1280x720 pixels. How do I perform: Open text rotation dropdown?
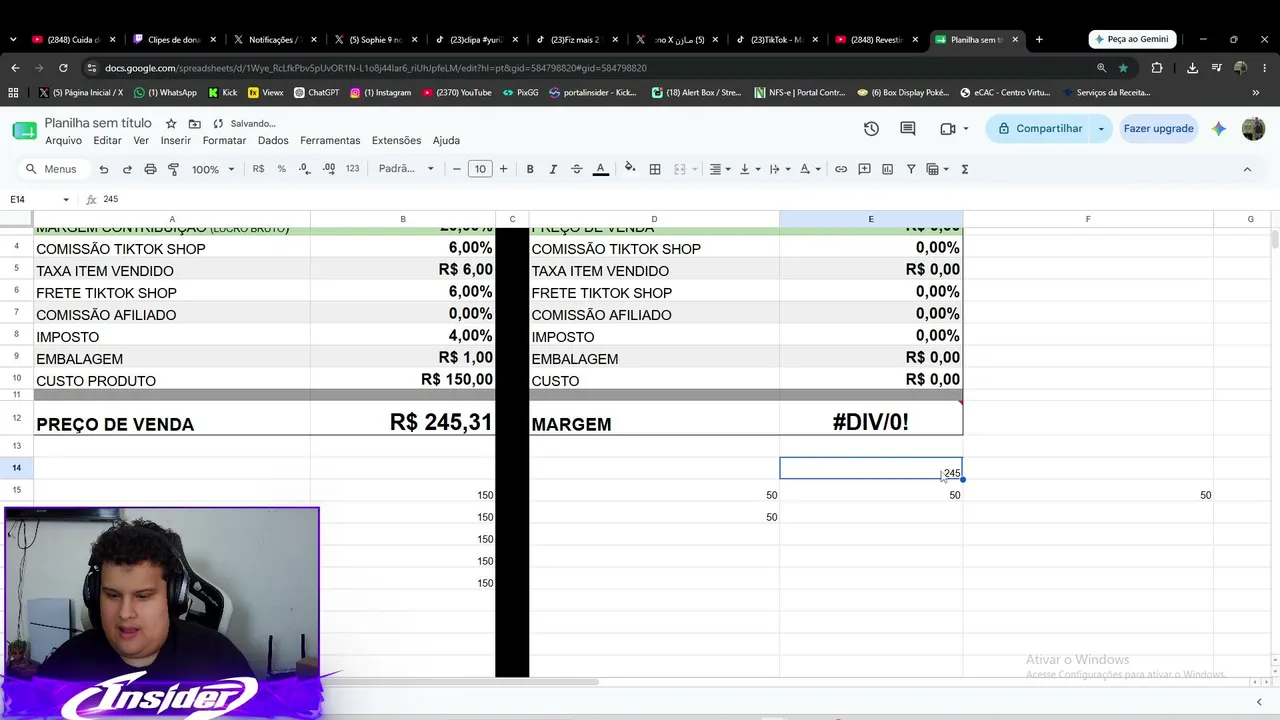pos(810,169)
